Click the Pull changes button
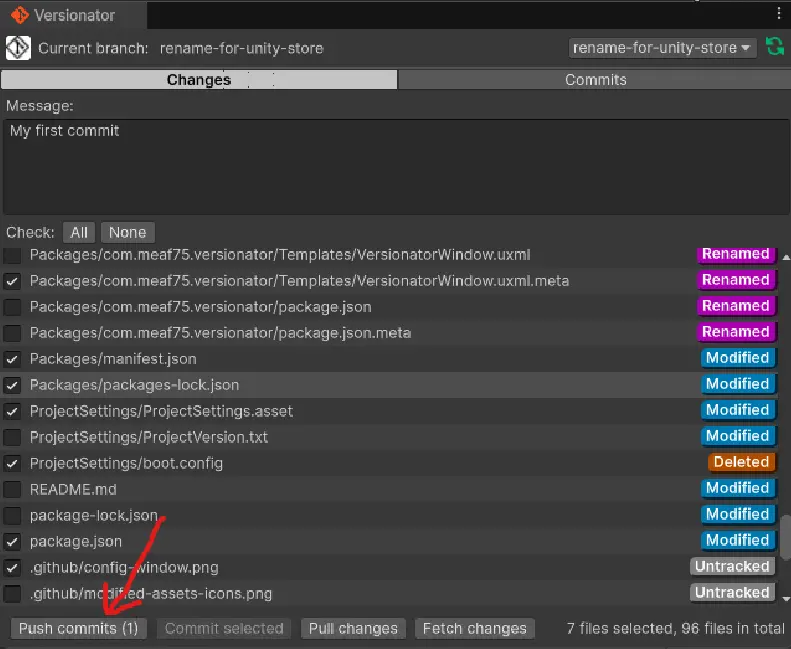This screenshot has width=791, height=649. click(x=353, y=629)
